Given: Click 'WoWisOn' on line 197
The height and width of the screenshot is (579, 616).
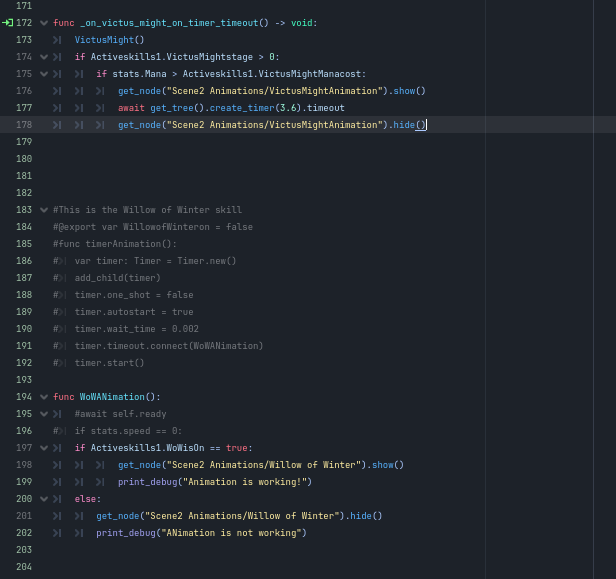Looking at the screenshot, I should [185, 448].
